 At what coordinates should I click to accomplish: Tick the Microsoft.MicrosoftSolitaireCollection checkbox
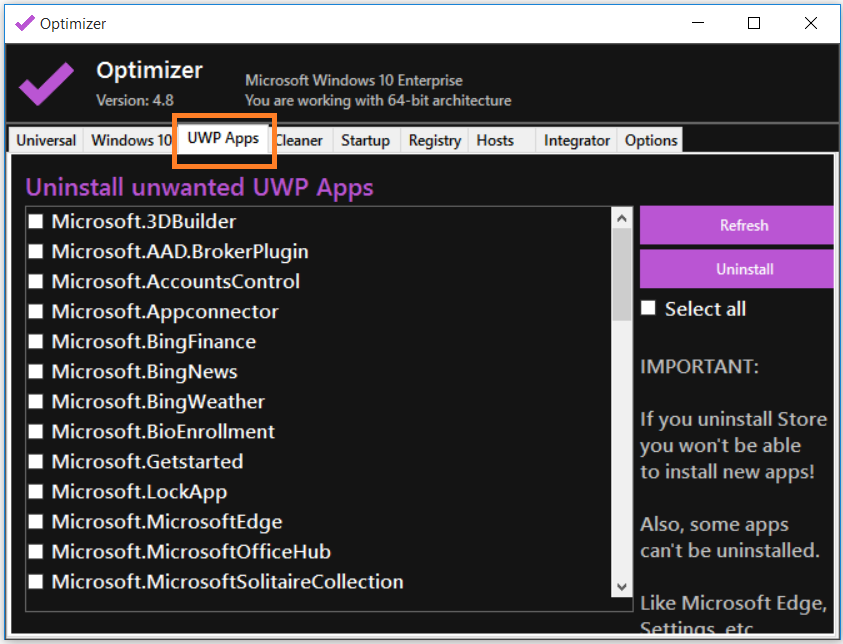point(36,582)
